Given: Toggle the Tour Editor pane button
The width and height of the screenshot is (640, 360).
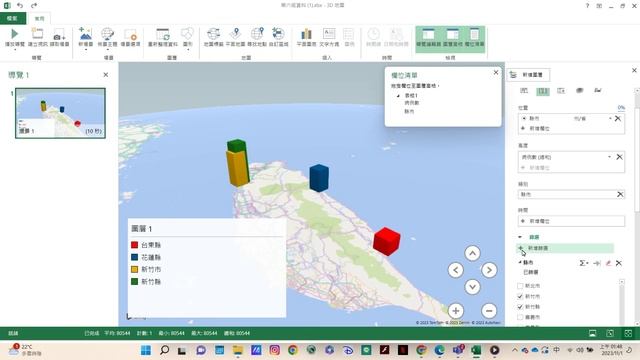Looking at the screenshot, I should coord(428,38).
